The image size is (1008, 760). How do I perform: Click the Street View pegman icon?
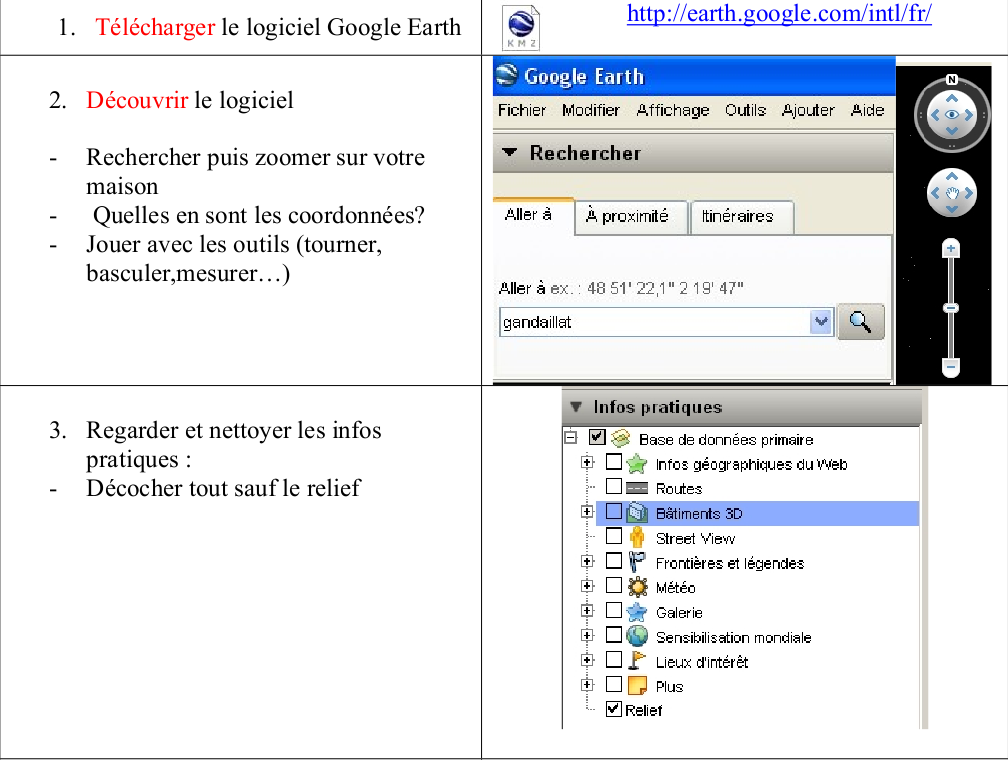[636, 537]
